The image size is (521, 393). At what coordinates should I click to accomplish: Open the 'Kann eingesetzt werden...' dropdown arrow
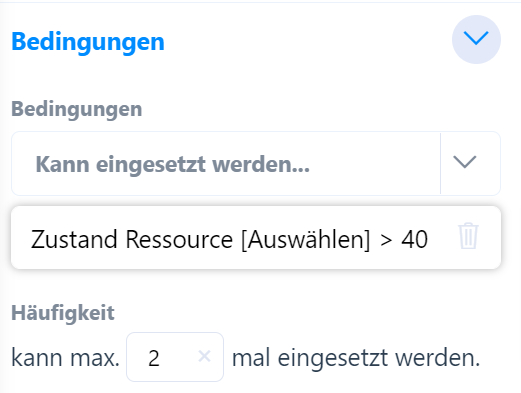(x=464, y=162)
